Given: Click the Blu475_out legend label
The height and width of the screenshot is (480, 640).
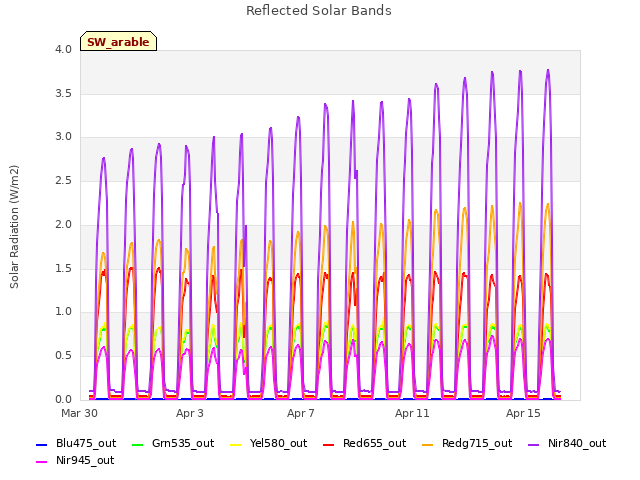Looking at the screenshot, I should tap(86, 443).
